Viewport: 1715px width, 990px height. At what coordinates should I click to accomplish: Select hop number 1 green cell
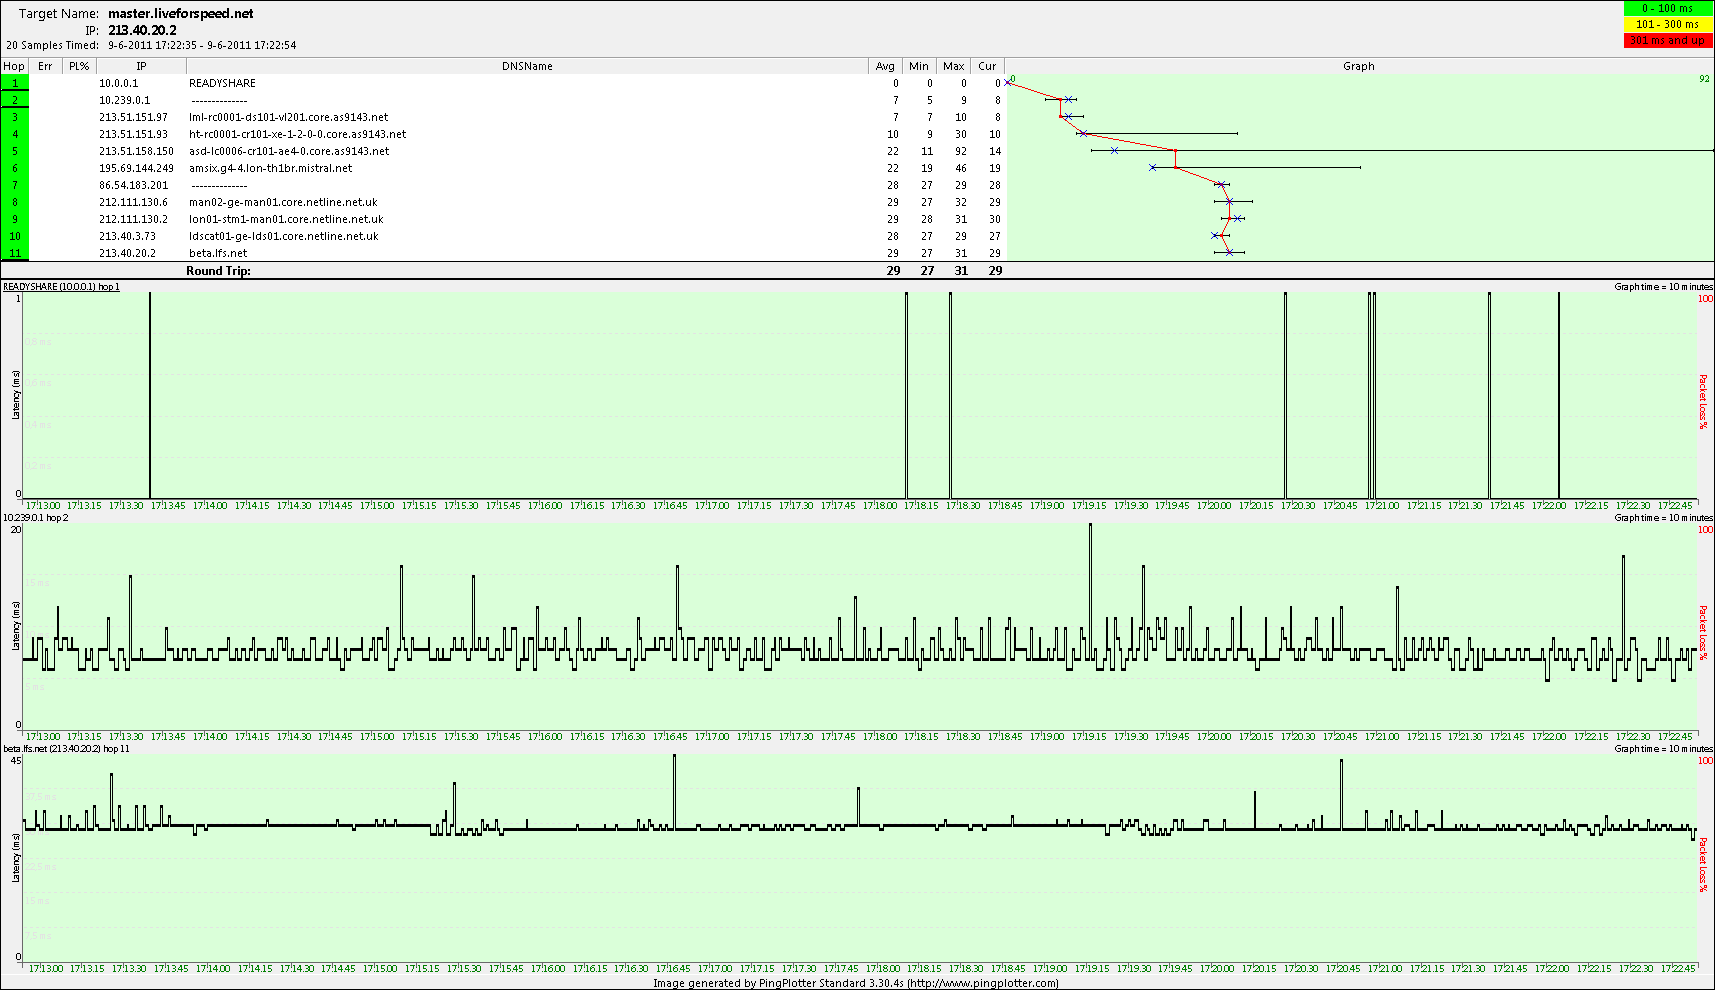tap(15, 83)
